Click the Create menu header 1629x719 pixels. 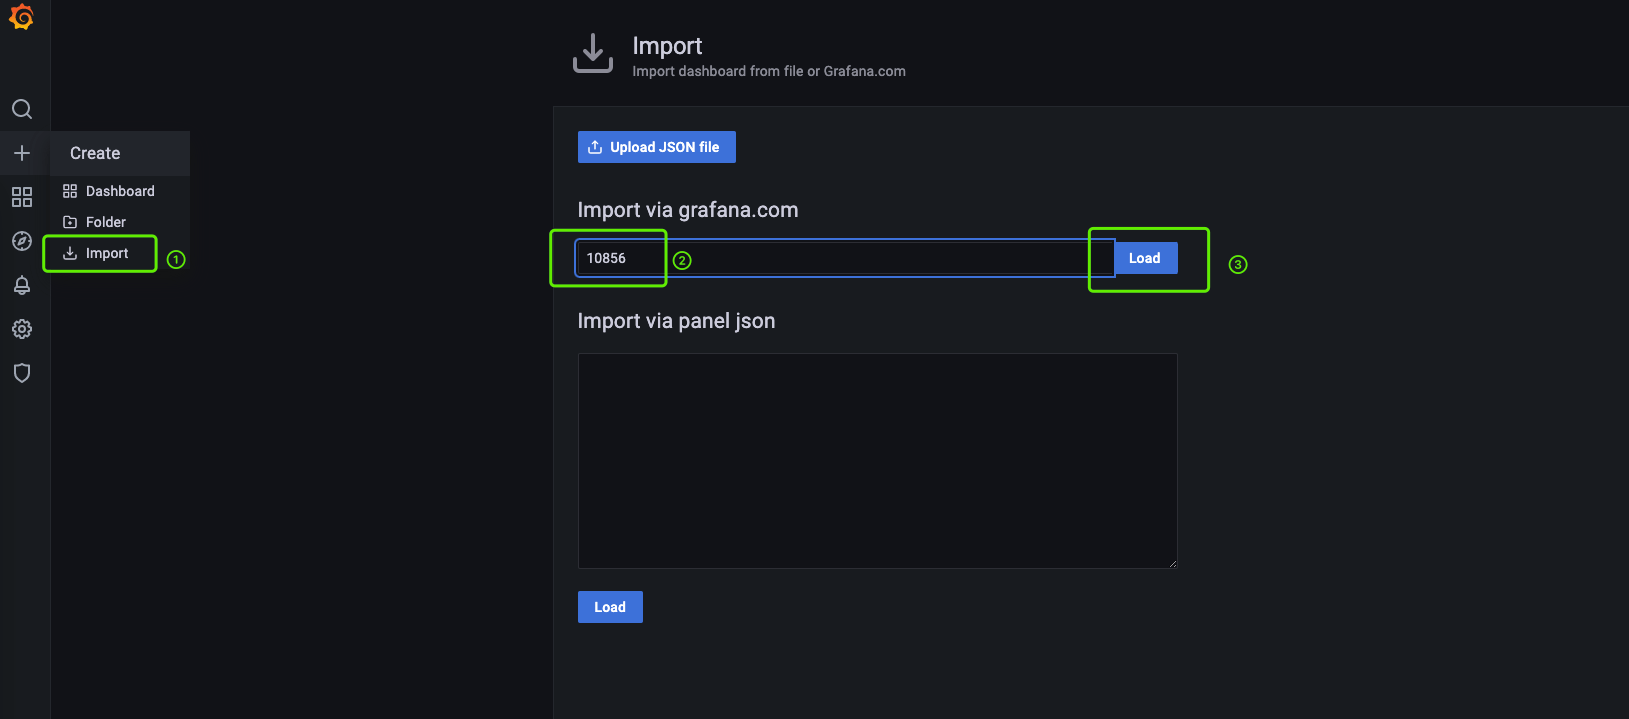[x=95, y=153]
